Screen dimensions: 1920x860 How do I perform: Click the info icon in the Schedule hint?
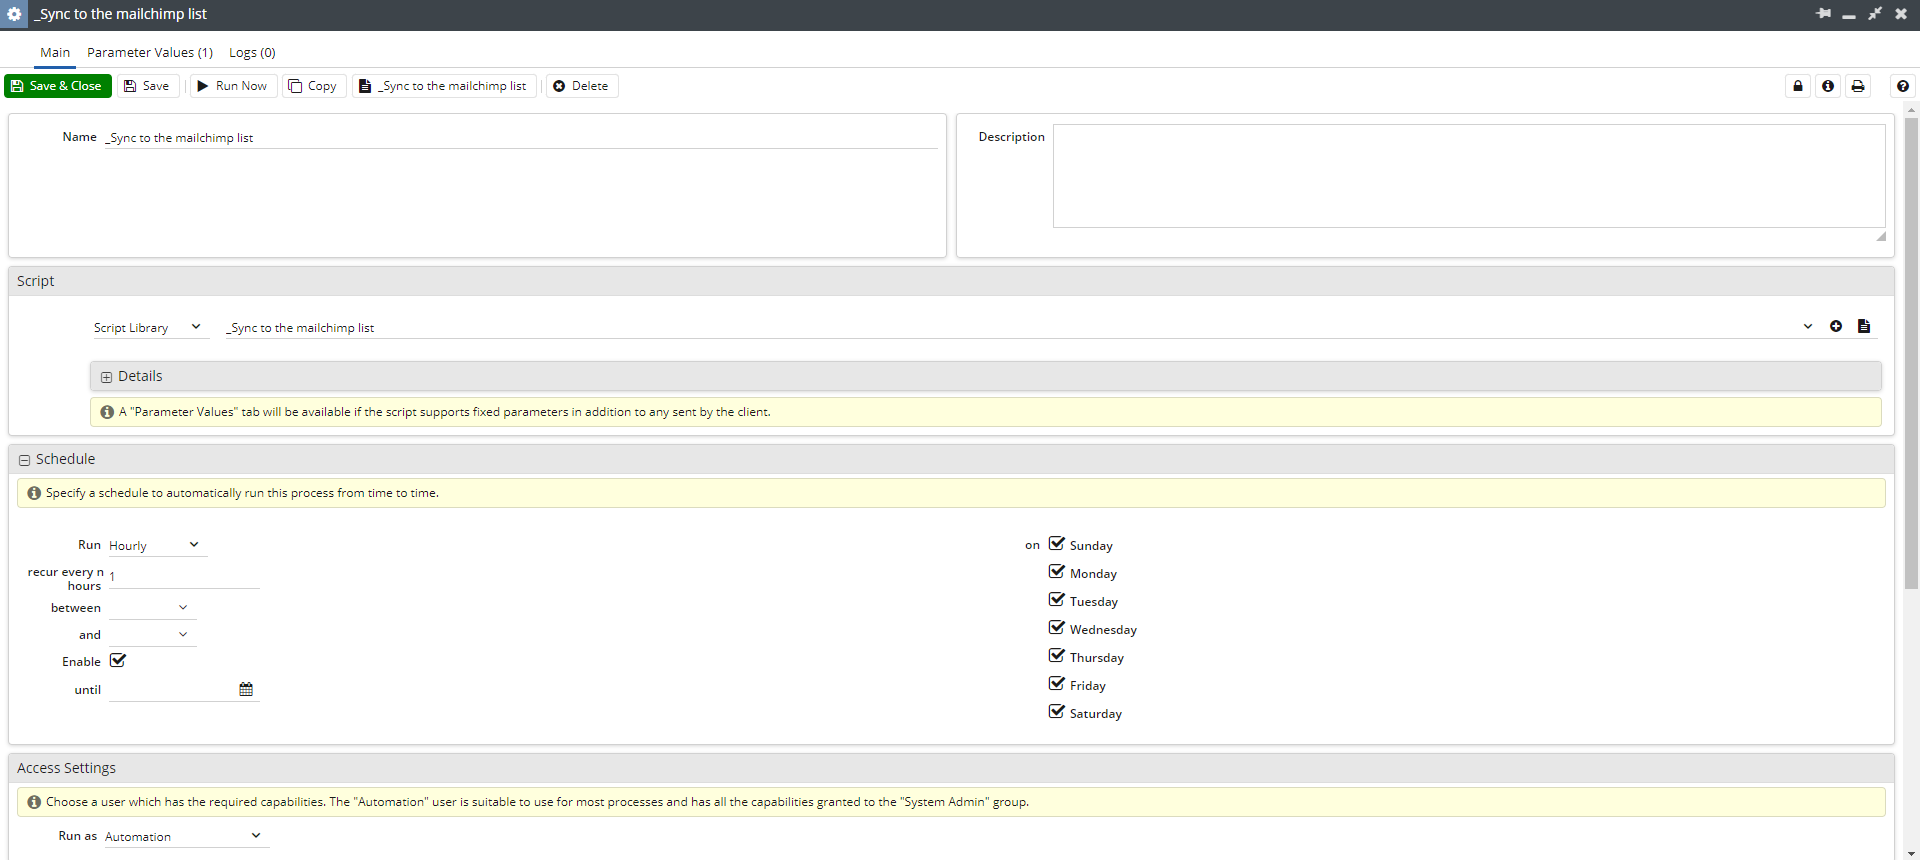(34, 493)
